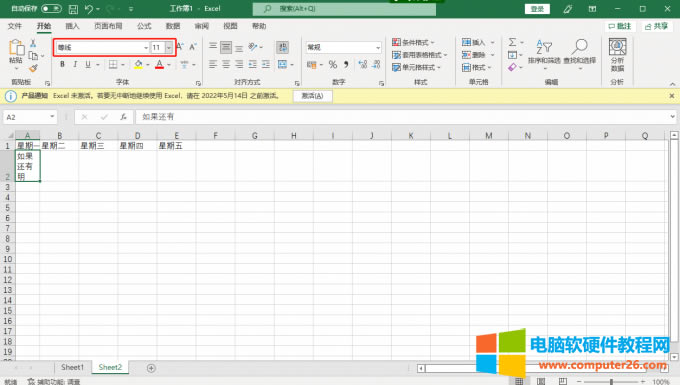Image resolution: width=680 pixels, height=385 pixels.
Task: Open the 插入 ribbon tab
Action: tap(72, 26)
